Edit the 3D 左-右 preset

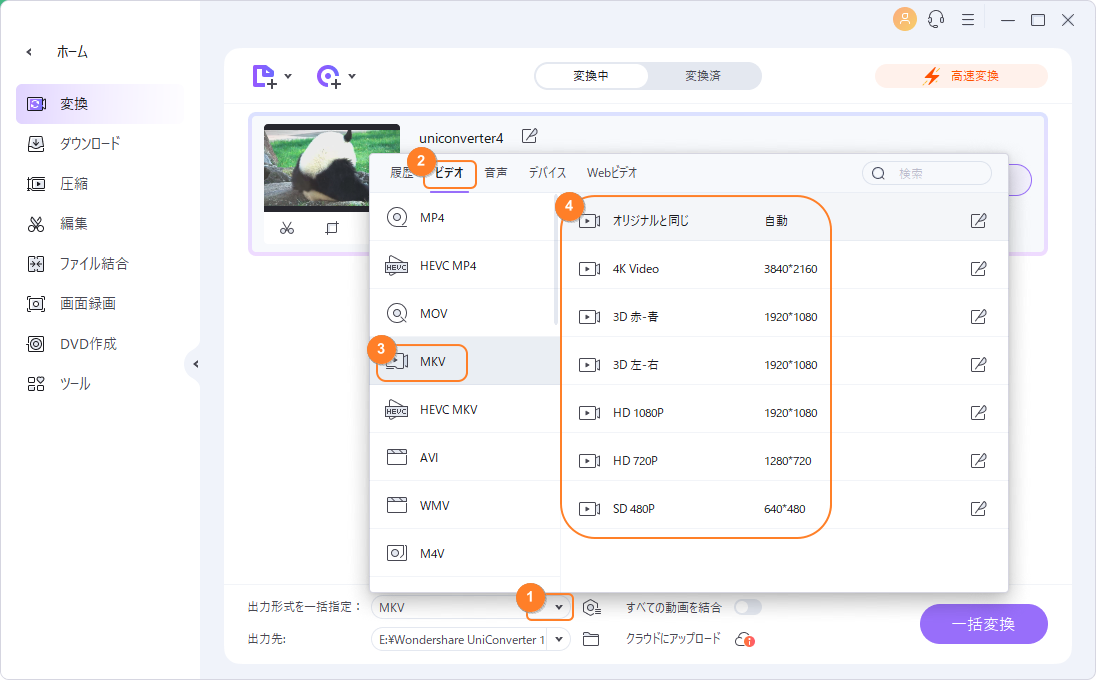pyautogui.click(x=979, y=365)
